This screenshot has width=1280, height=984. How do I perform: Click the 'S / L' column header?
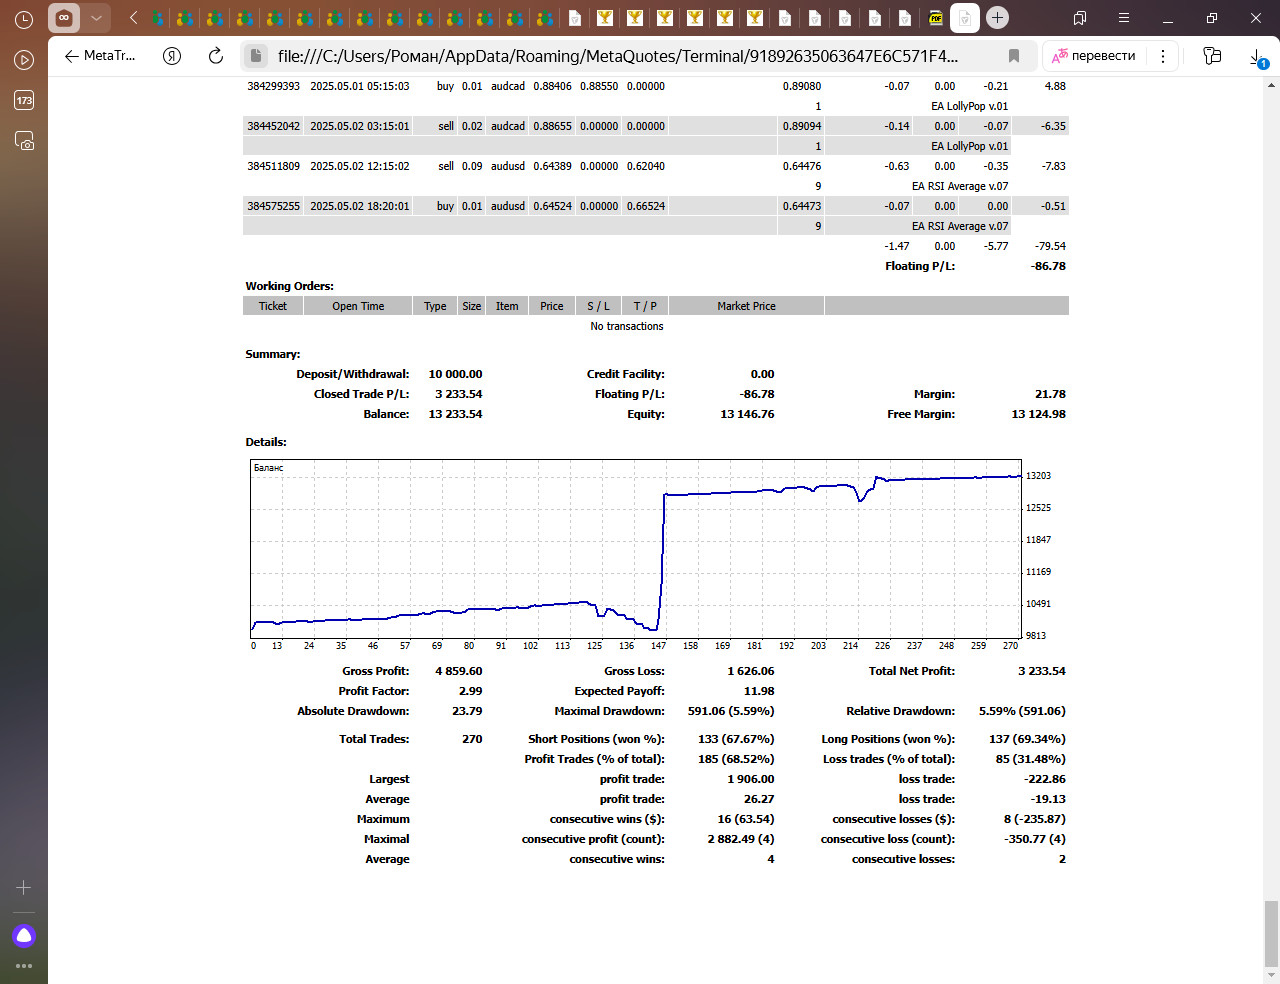pyautogui.click(x=598, y=306)
